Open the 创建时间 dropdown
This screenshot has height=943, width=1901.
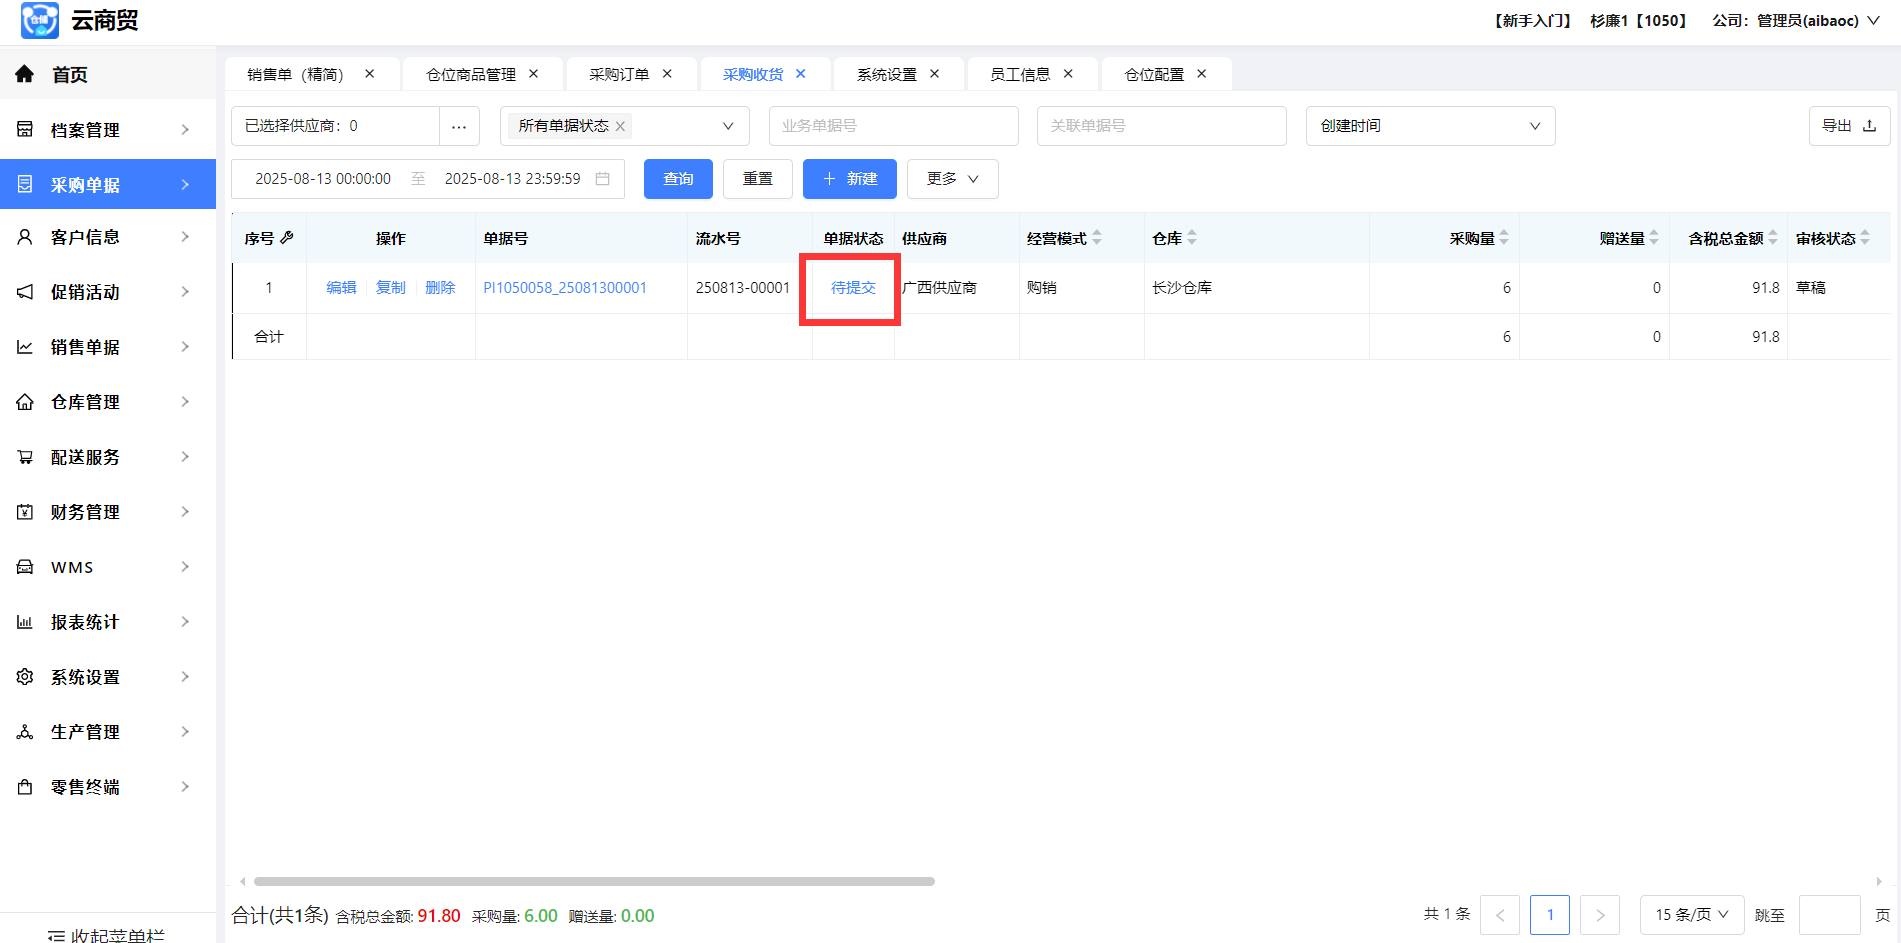pos(1429,126)
